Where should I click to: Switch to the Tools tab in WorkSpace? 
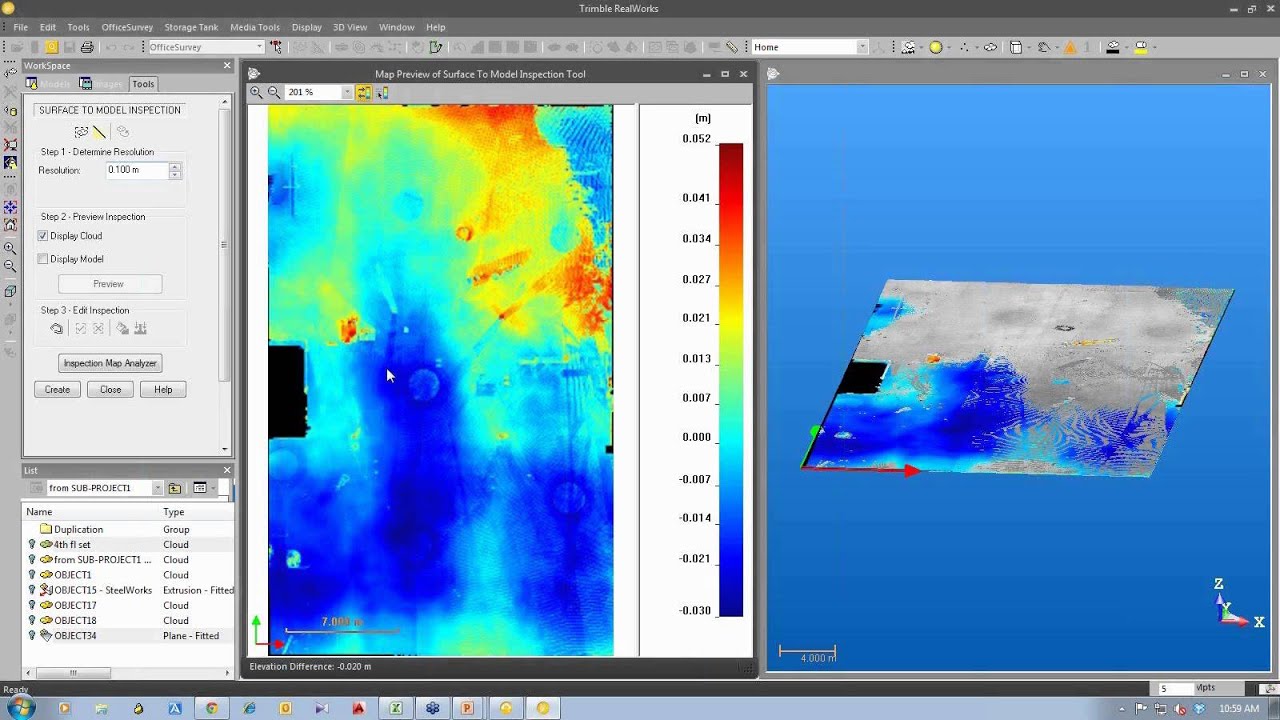pyautogui.click(x=143, y=84)
